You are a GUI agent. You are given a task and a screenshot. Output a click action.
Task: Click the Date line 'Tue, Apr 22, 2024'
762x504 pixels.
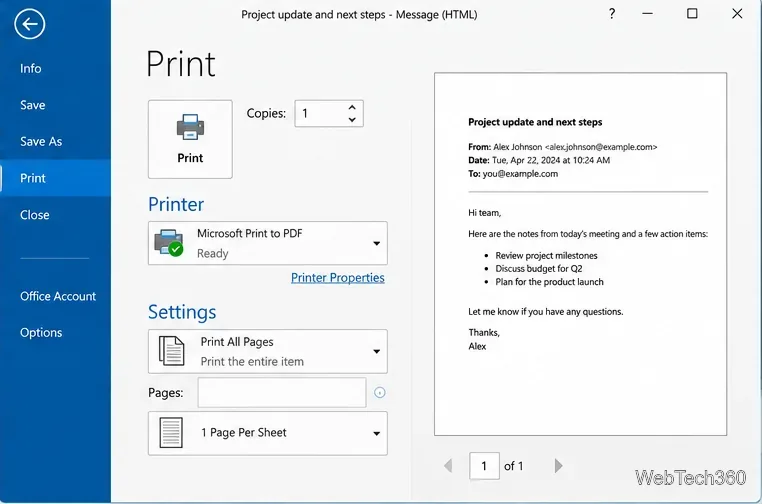point(539,160)
